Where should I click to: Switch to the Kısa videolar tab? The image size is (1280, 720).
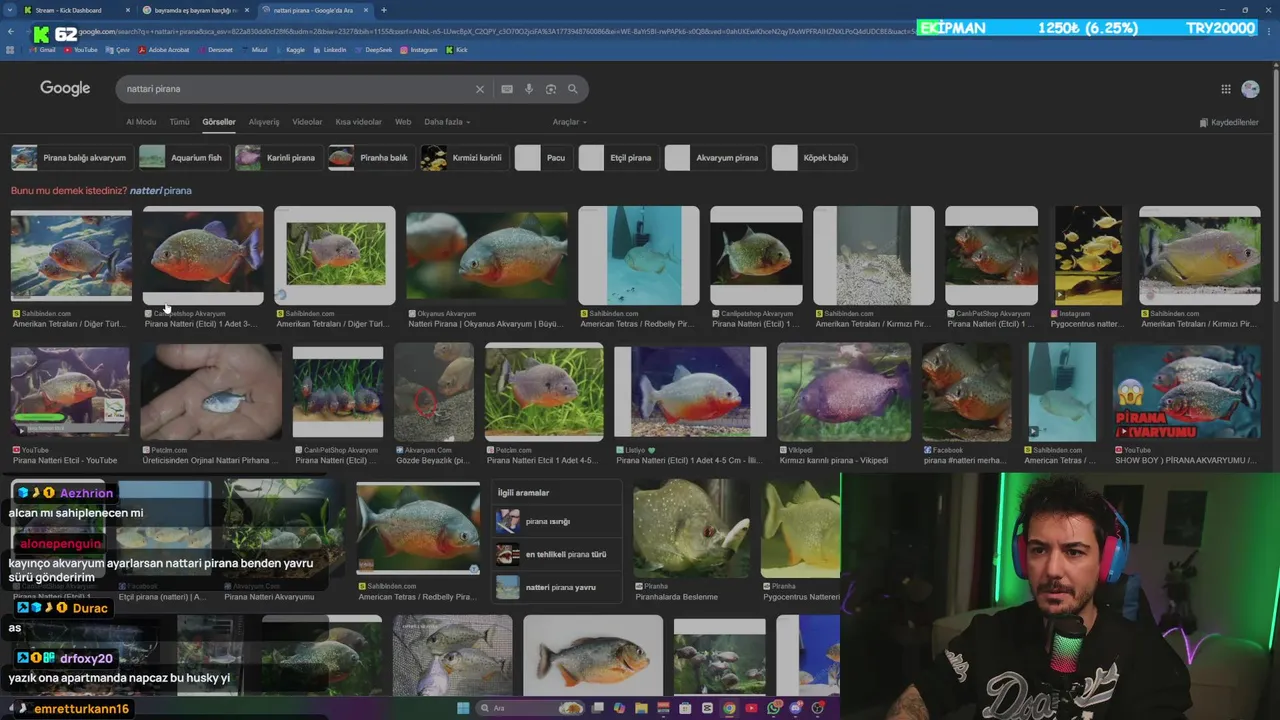point(358,122)
